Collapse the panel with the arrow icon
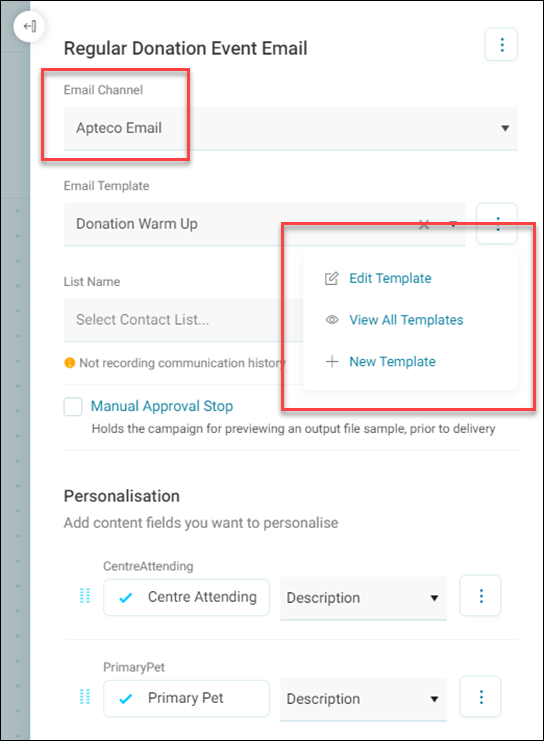 (29, 26)
